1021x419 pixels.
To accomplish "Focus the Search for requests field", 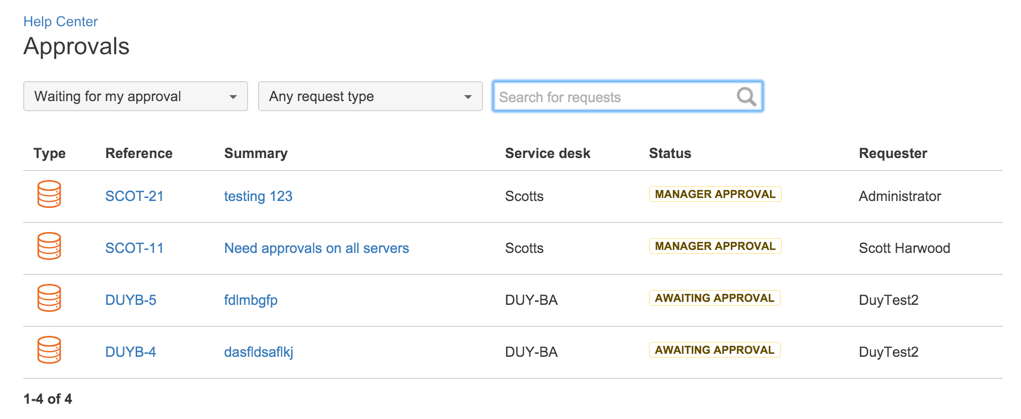I will pyautogui.click(x=628, y=96).
